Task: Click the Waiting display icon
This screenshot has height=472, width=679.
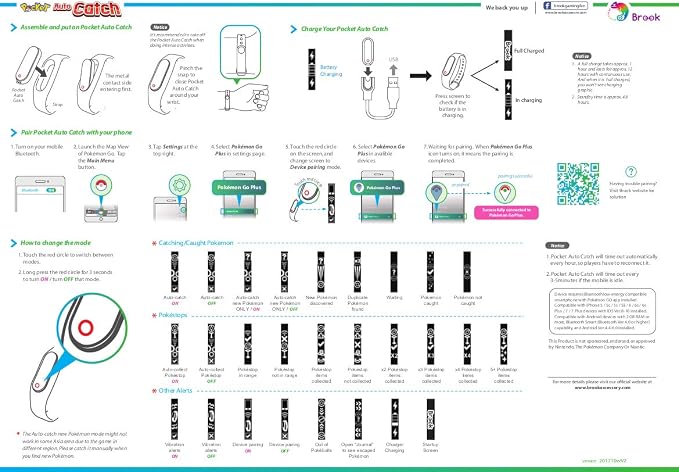Action: pyautogui.click(x=394, y=272)
